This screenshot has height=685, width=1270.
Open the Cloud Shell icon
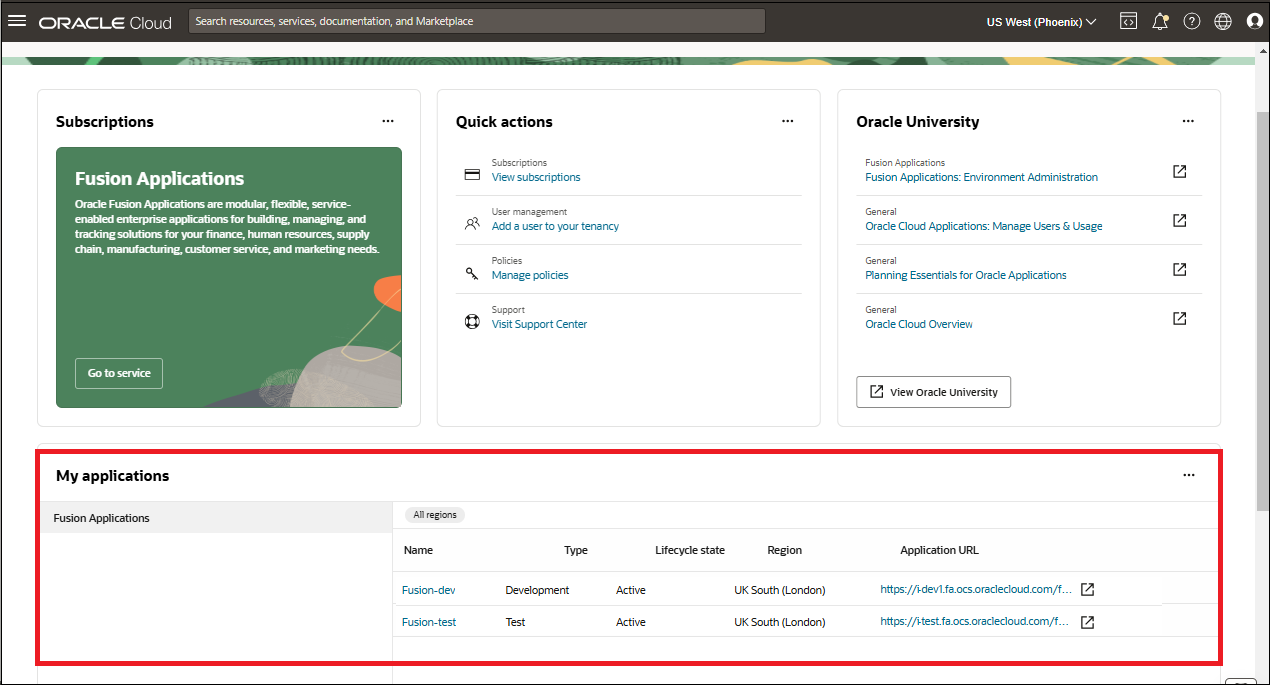point(1128,20)
